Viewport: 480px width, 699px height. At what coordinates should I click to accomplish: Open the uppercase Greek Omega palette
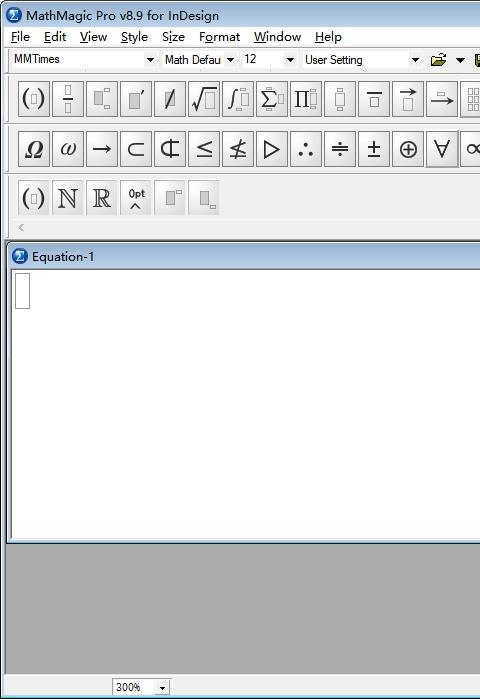point(34,149)
